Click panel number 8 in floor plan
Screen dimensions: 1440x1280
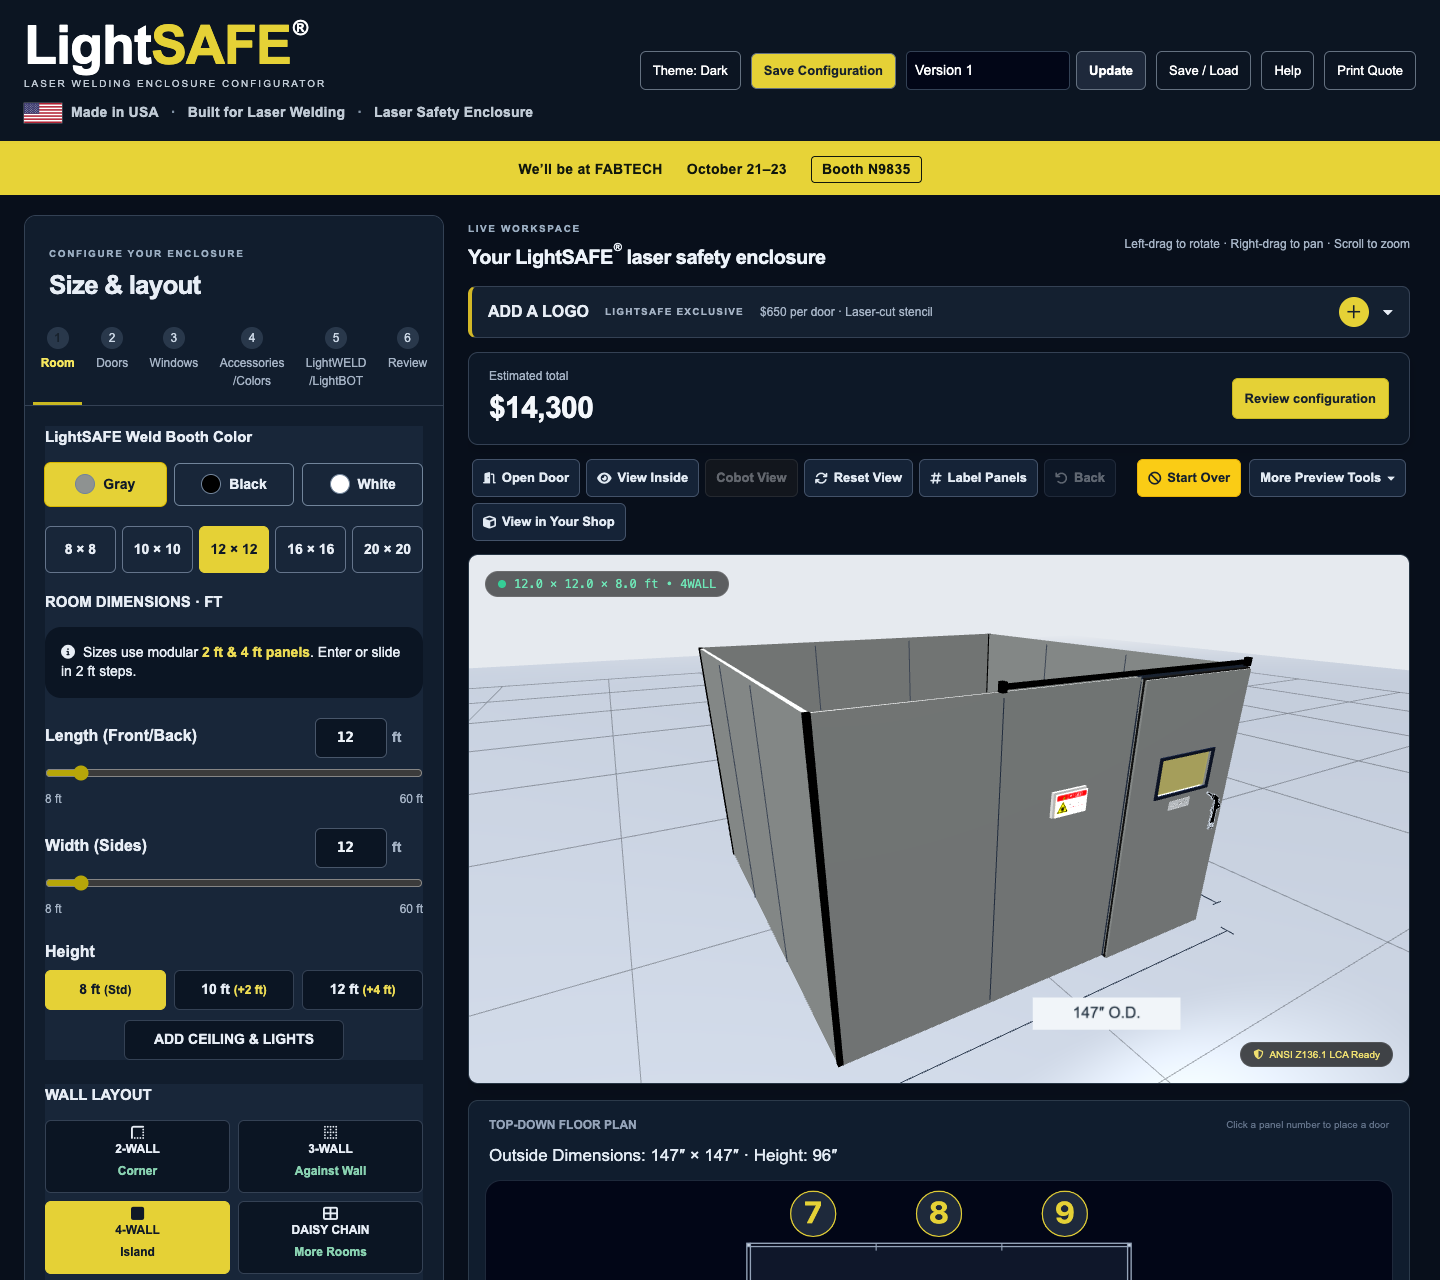coord(939,1213)
